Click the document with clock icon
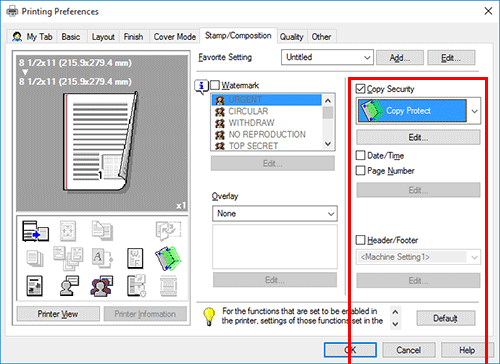This screenshot has height=364, width=500. tap(136, 286)
